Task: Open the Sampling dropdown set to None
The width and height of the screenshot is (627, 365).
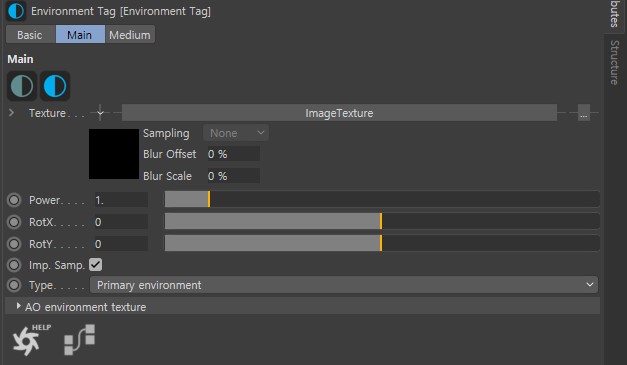Action: click(x=236, y=133)
